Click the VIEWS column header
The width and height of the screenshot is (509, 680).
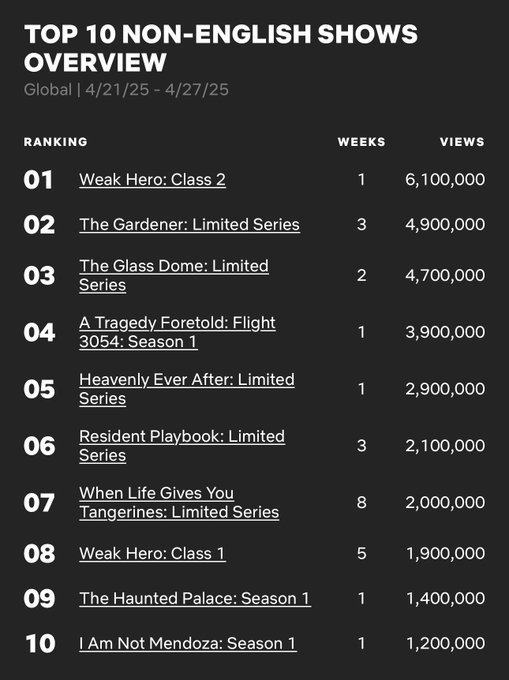click(462, 142)
